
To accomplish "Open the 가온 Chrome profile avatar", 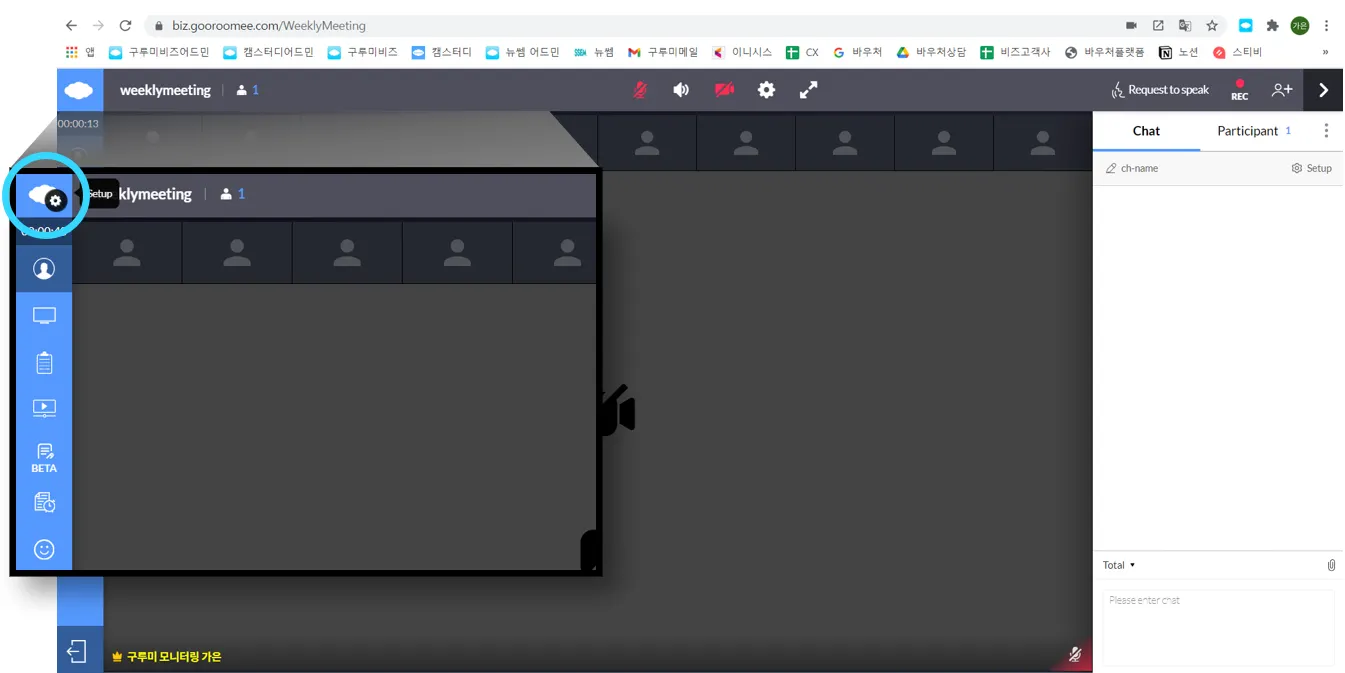I will 1299,25.
